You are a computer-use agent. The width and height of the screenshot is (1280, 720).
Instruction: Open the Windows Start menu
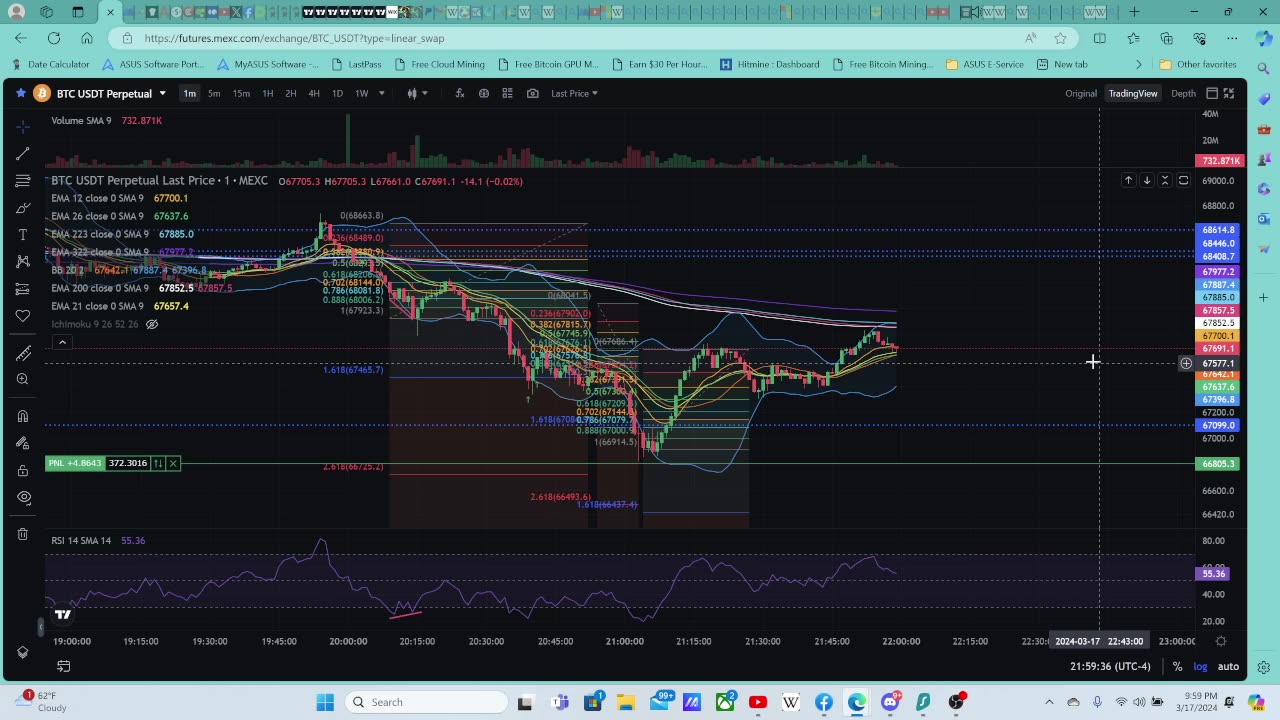click(325, 702)
